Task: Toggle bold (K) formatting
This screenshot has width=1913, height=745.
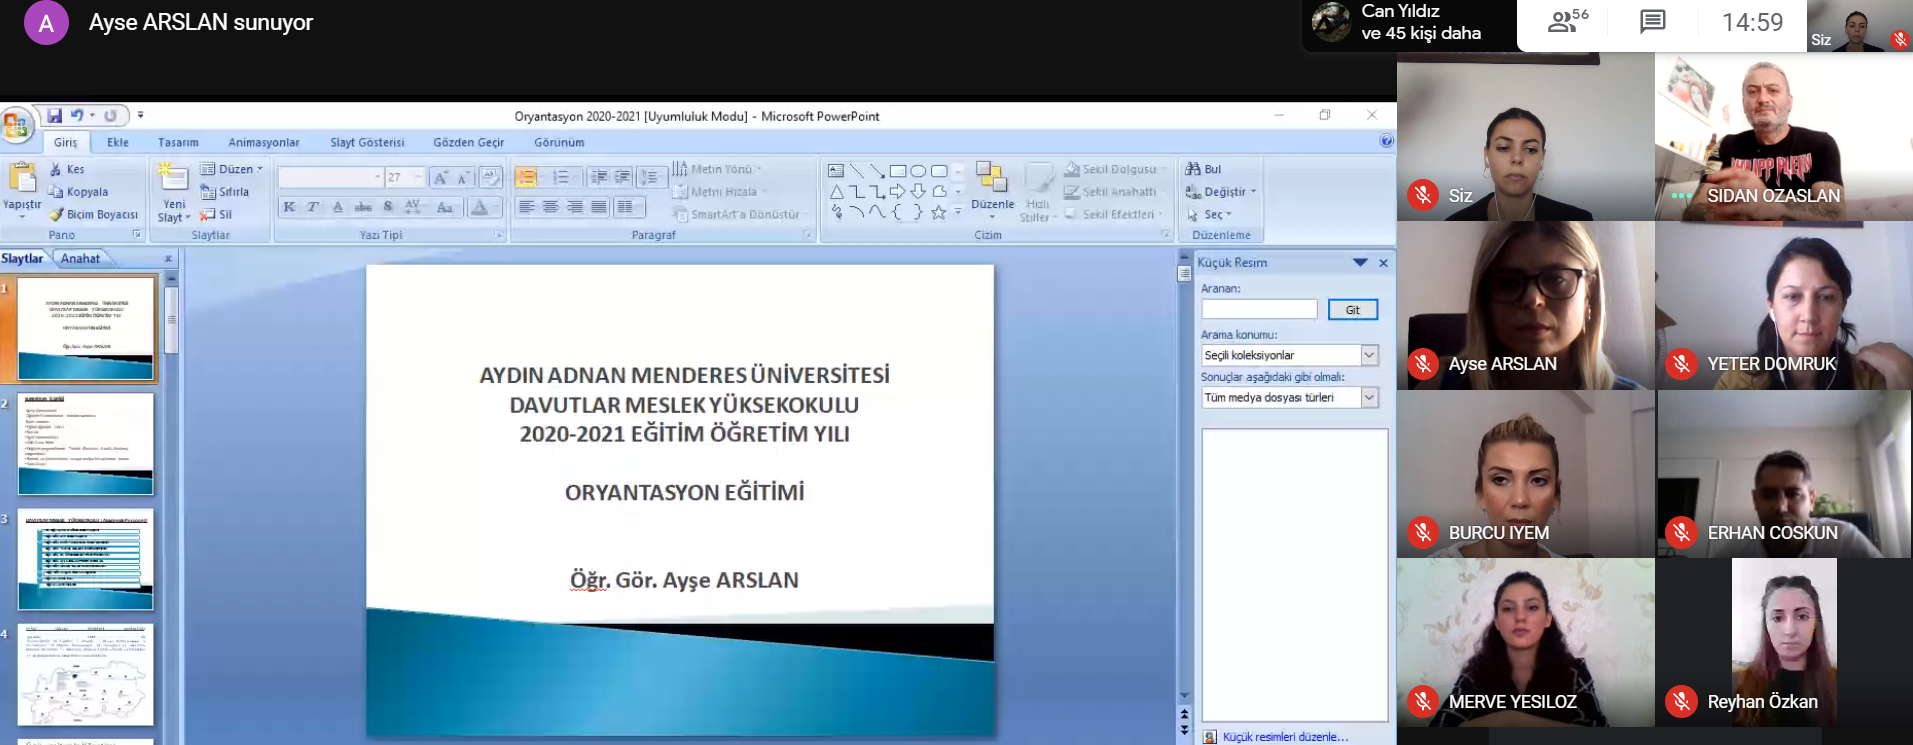Action: (289, 207)
